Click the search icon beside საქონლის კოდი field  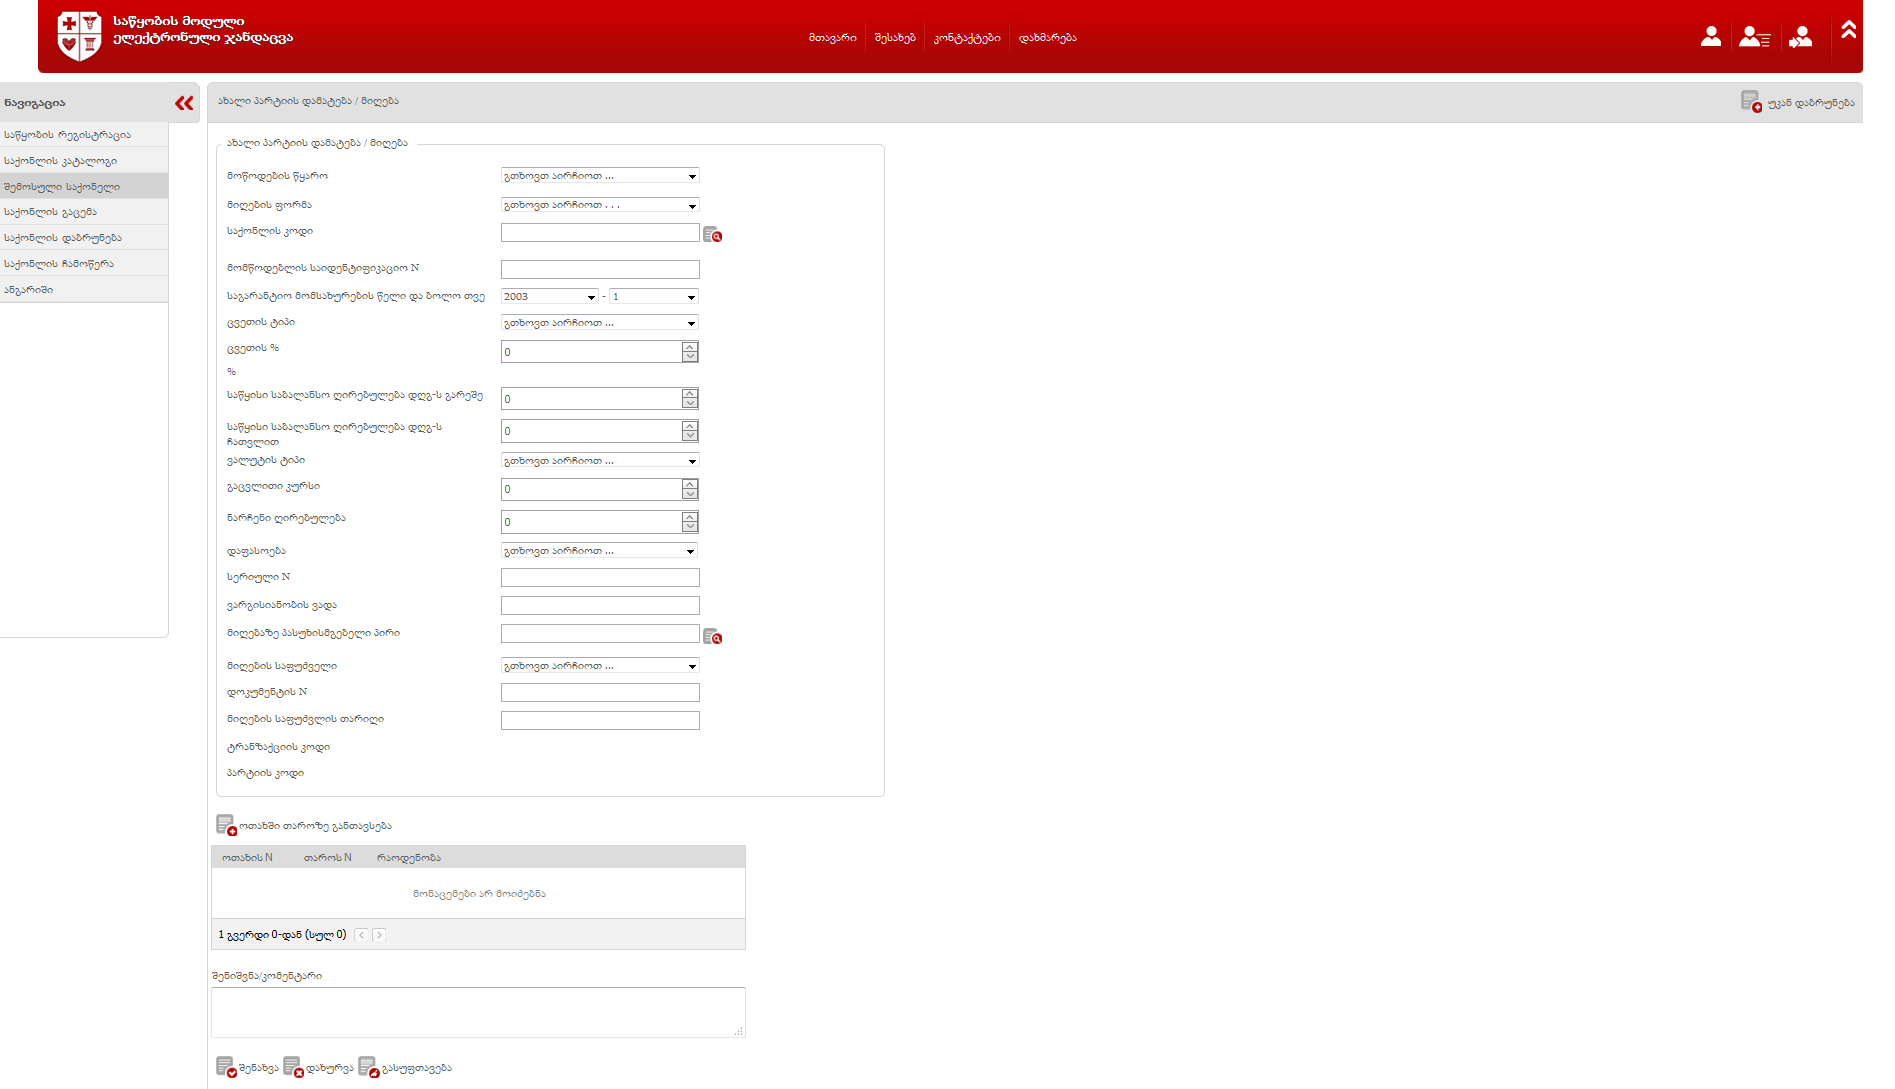pos(712,234)
